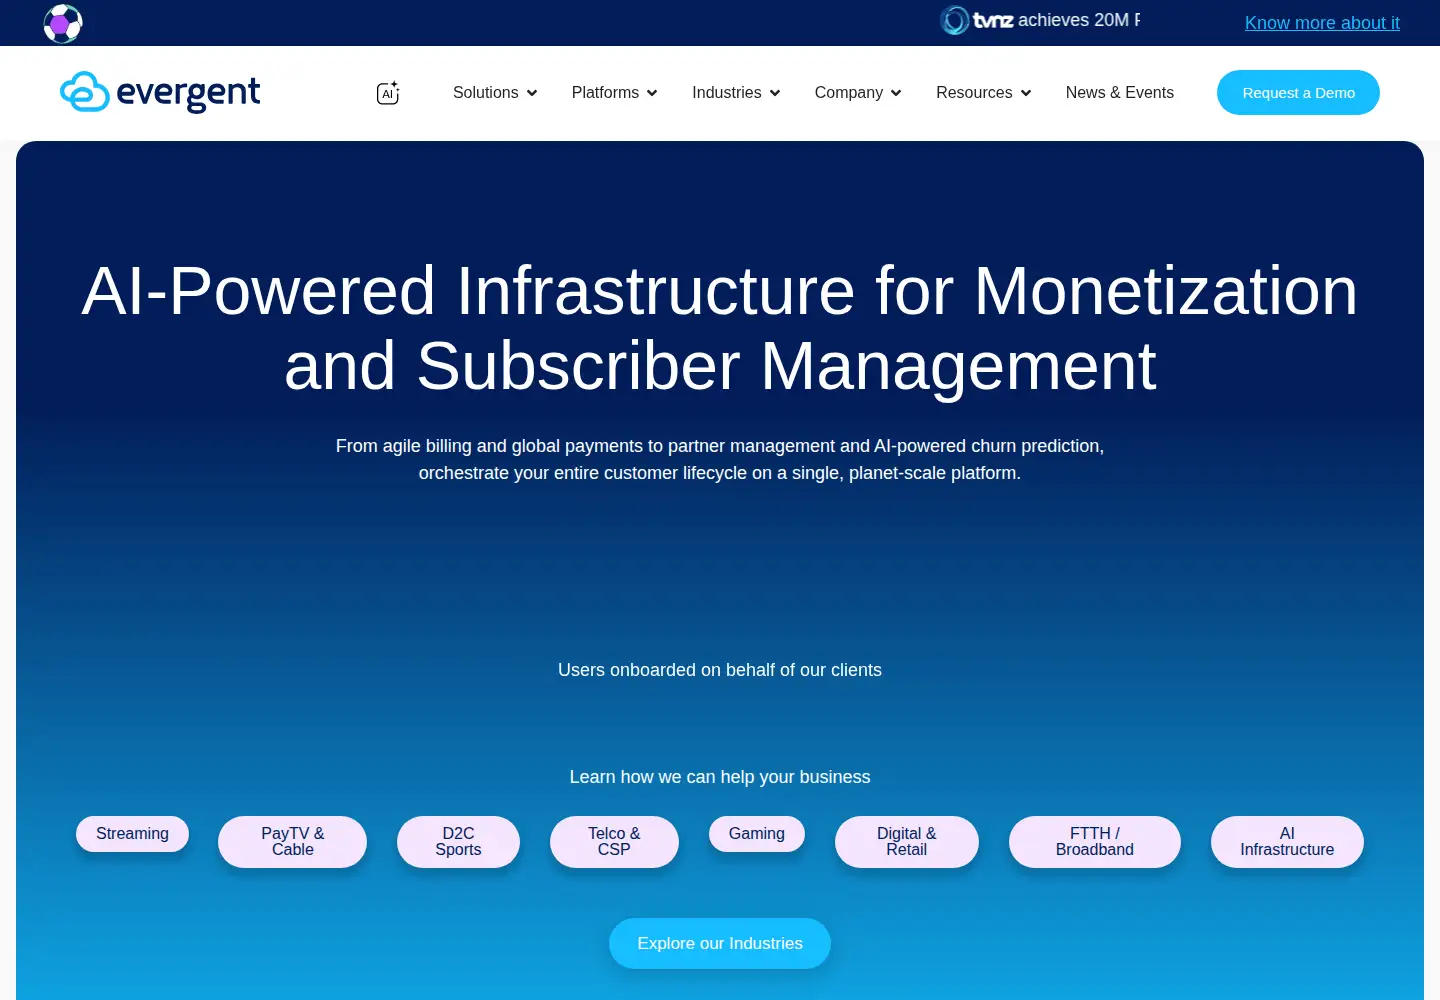The height and width of the screenshot is (1000, 1440).
Task: Click the 'AI-Powered Infrastructure' main headline
Action: [720, 328]
